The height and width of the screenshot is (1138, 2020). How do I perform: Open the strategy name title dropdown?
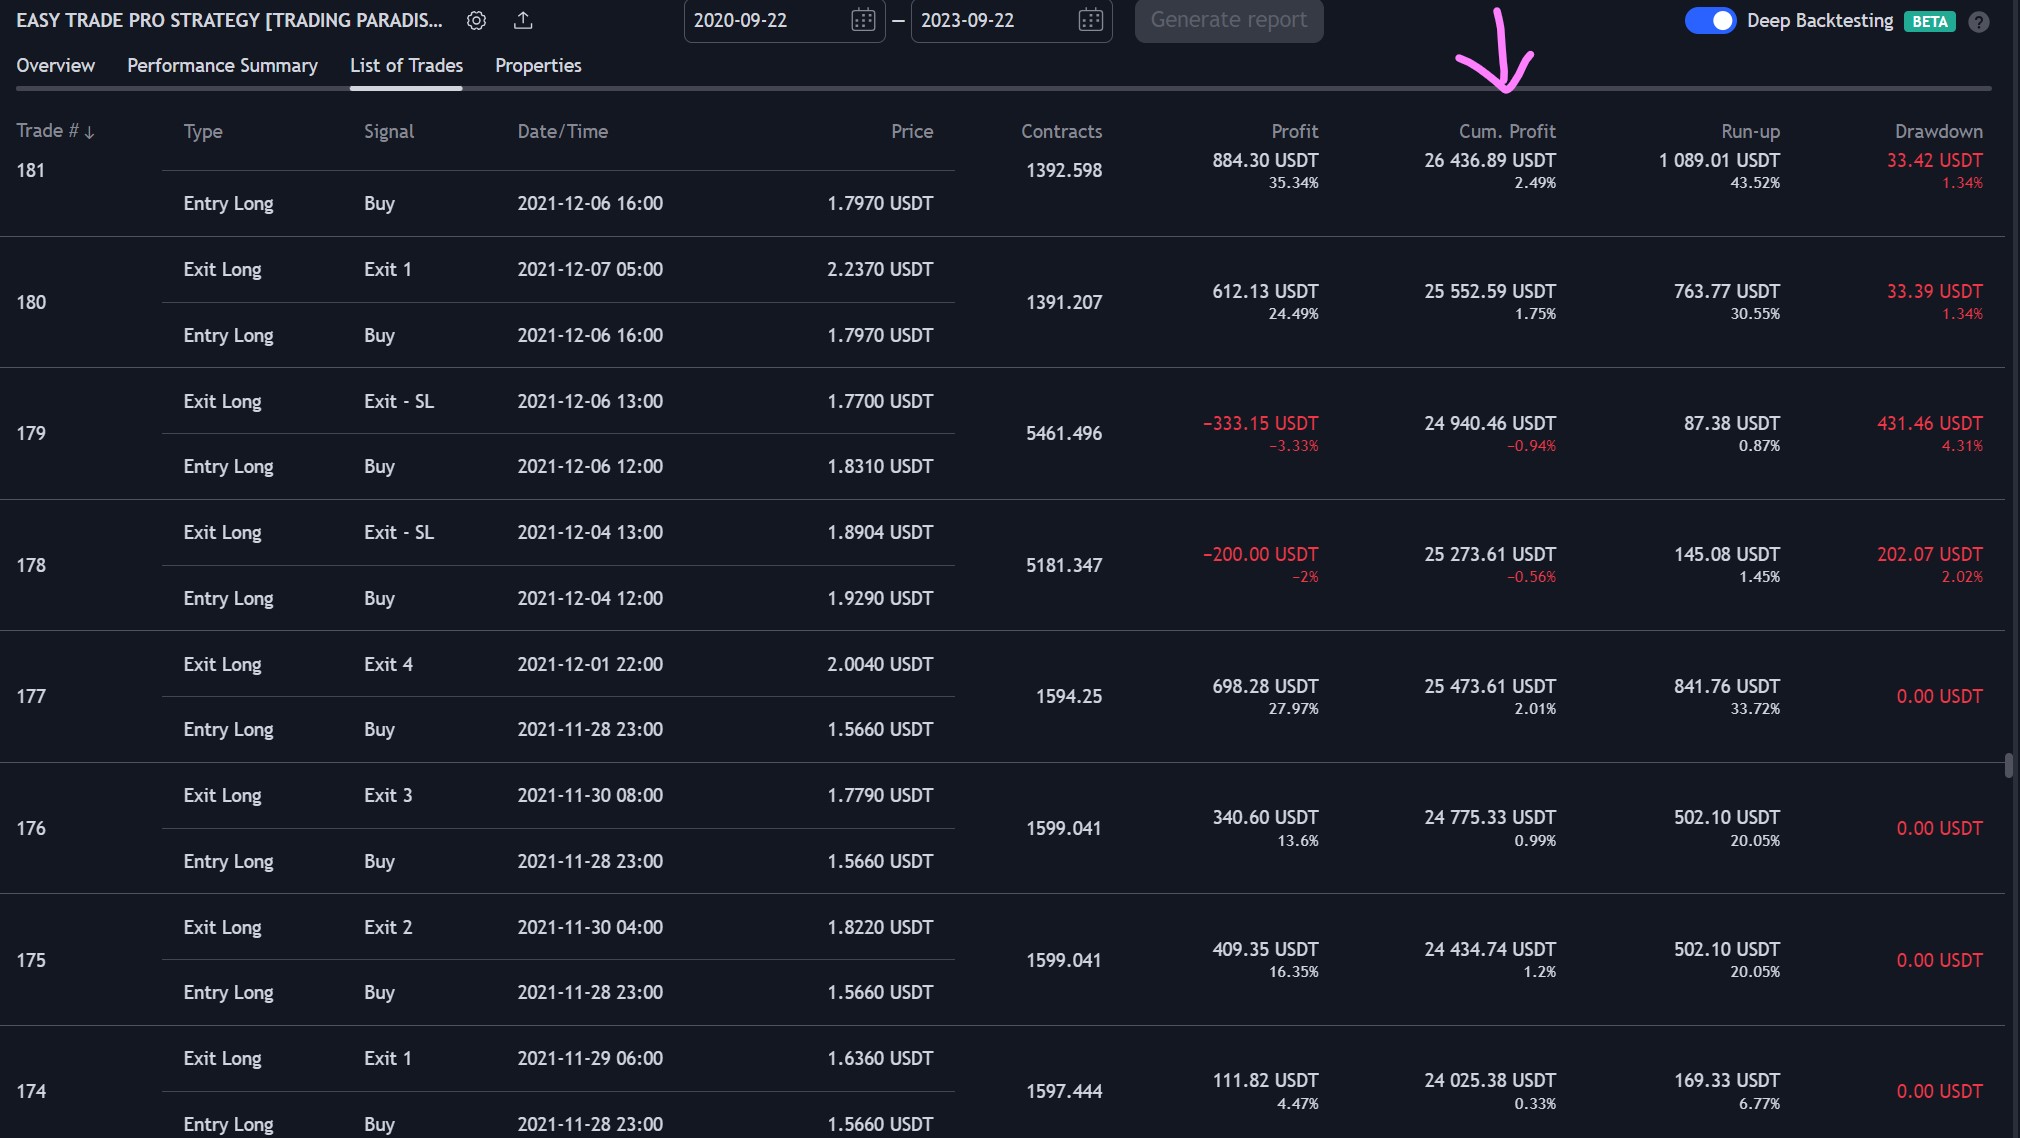click(x=229, y=20)
